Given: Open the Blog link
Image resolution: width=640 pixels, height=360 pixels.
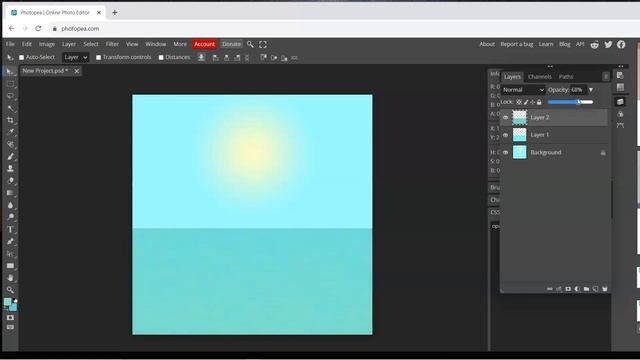Looking at the screenshot, I should click(x=565, y=44).
